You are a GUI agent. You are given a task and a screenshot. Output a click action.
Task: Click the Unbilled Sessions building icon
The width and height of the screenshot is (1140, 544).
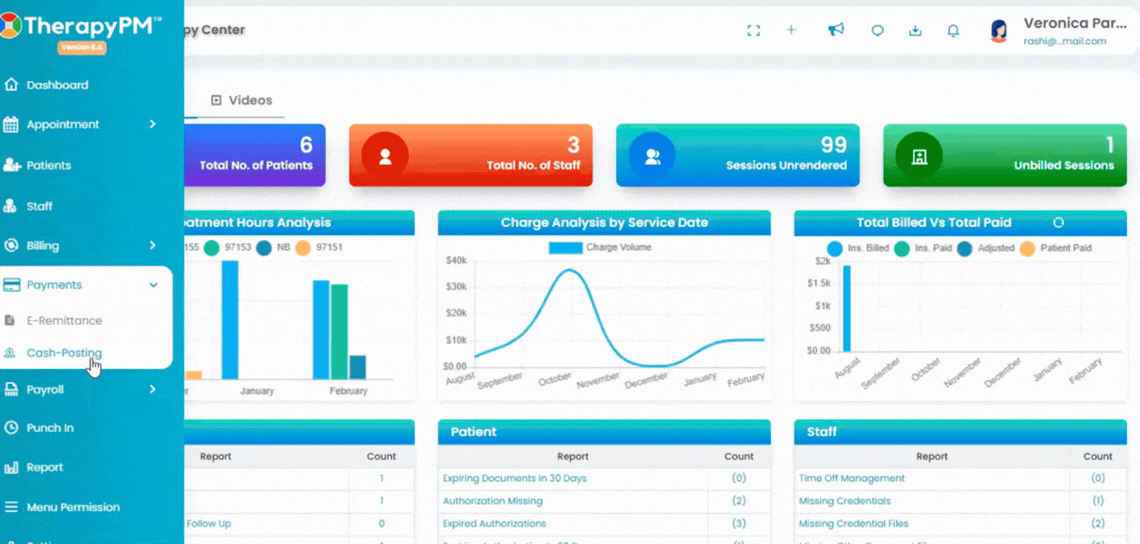(x=919, y=155)
